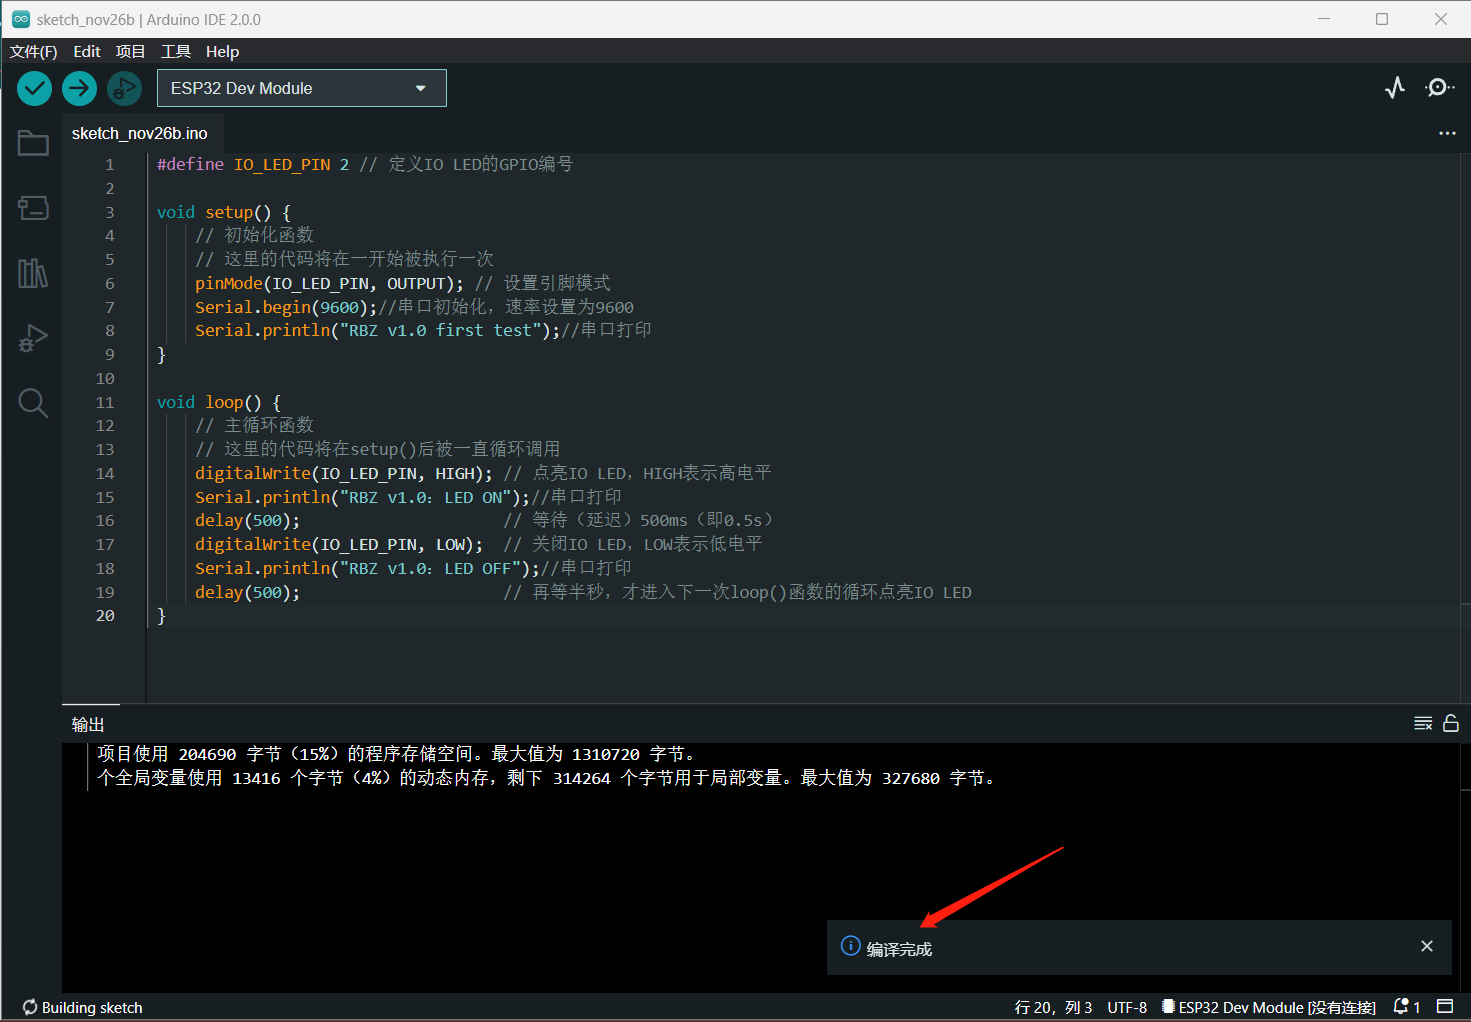Maximize the Arduino IDE window

[1382, 19]
